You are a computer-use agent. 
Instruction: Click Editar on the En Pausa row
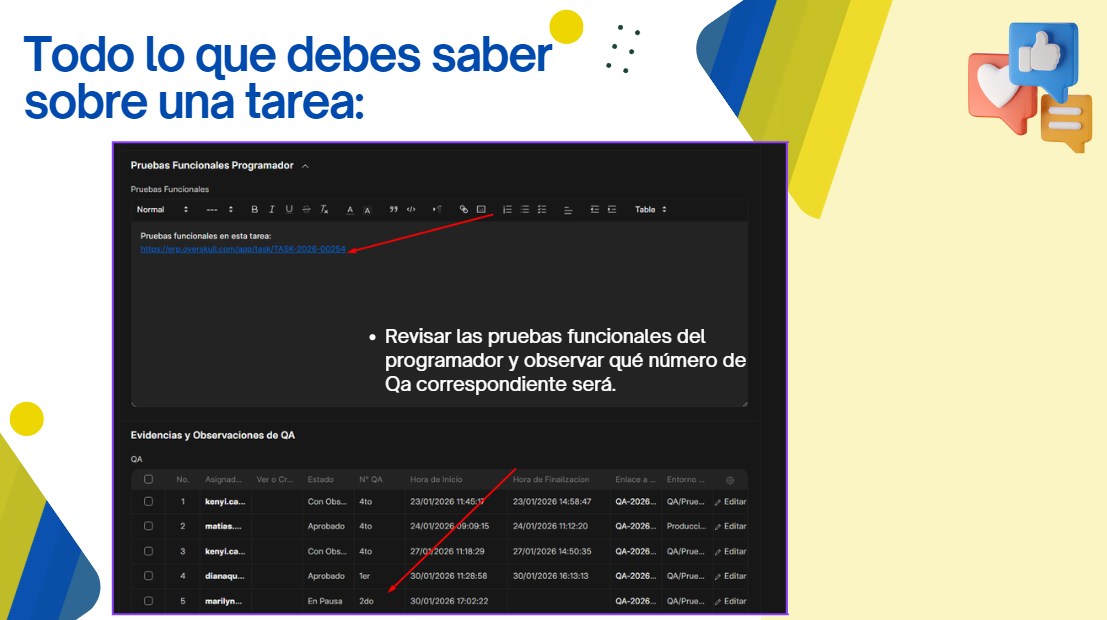pos(730,601)
